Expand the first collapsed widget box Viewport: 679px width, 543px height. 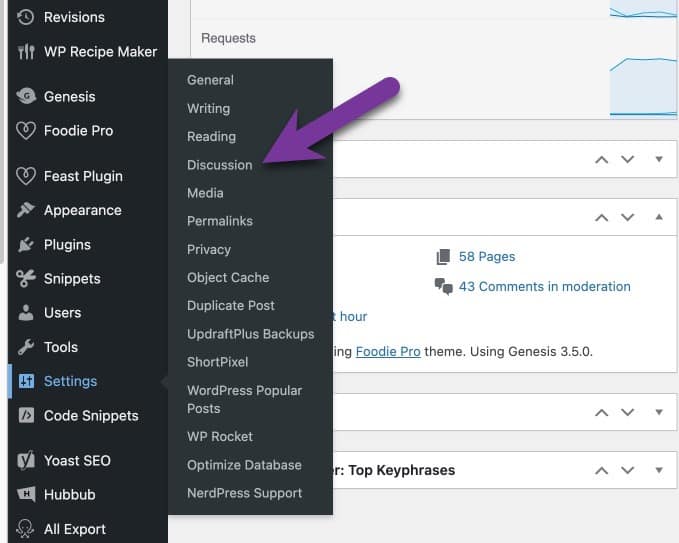(x=659, y=159)
